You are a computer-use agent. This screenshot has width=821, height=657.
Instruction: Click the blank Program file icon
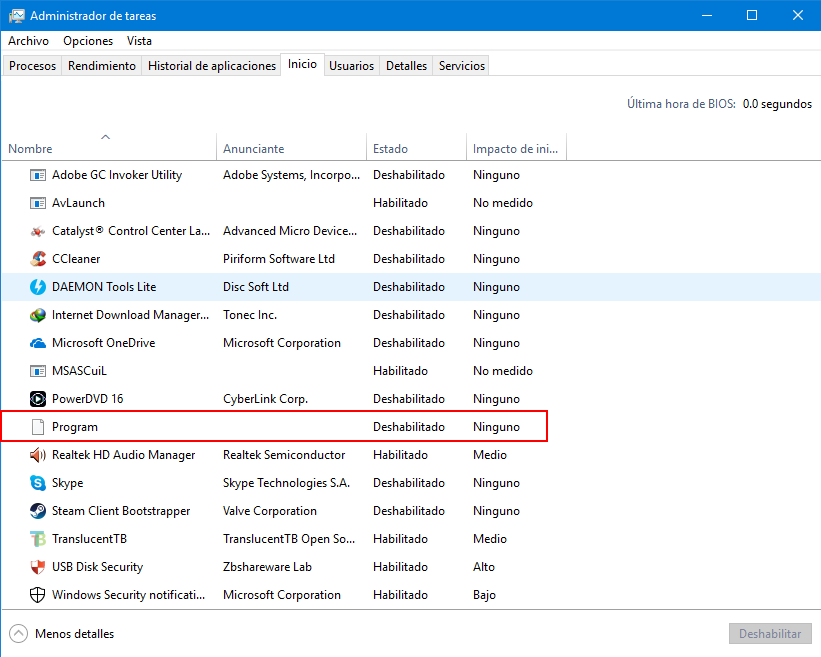click(x=38, y=427)
